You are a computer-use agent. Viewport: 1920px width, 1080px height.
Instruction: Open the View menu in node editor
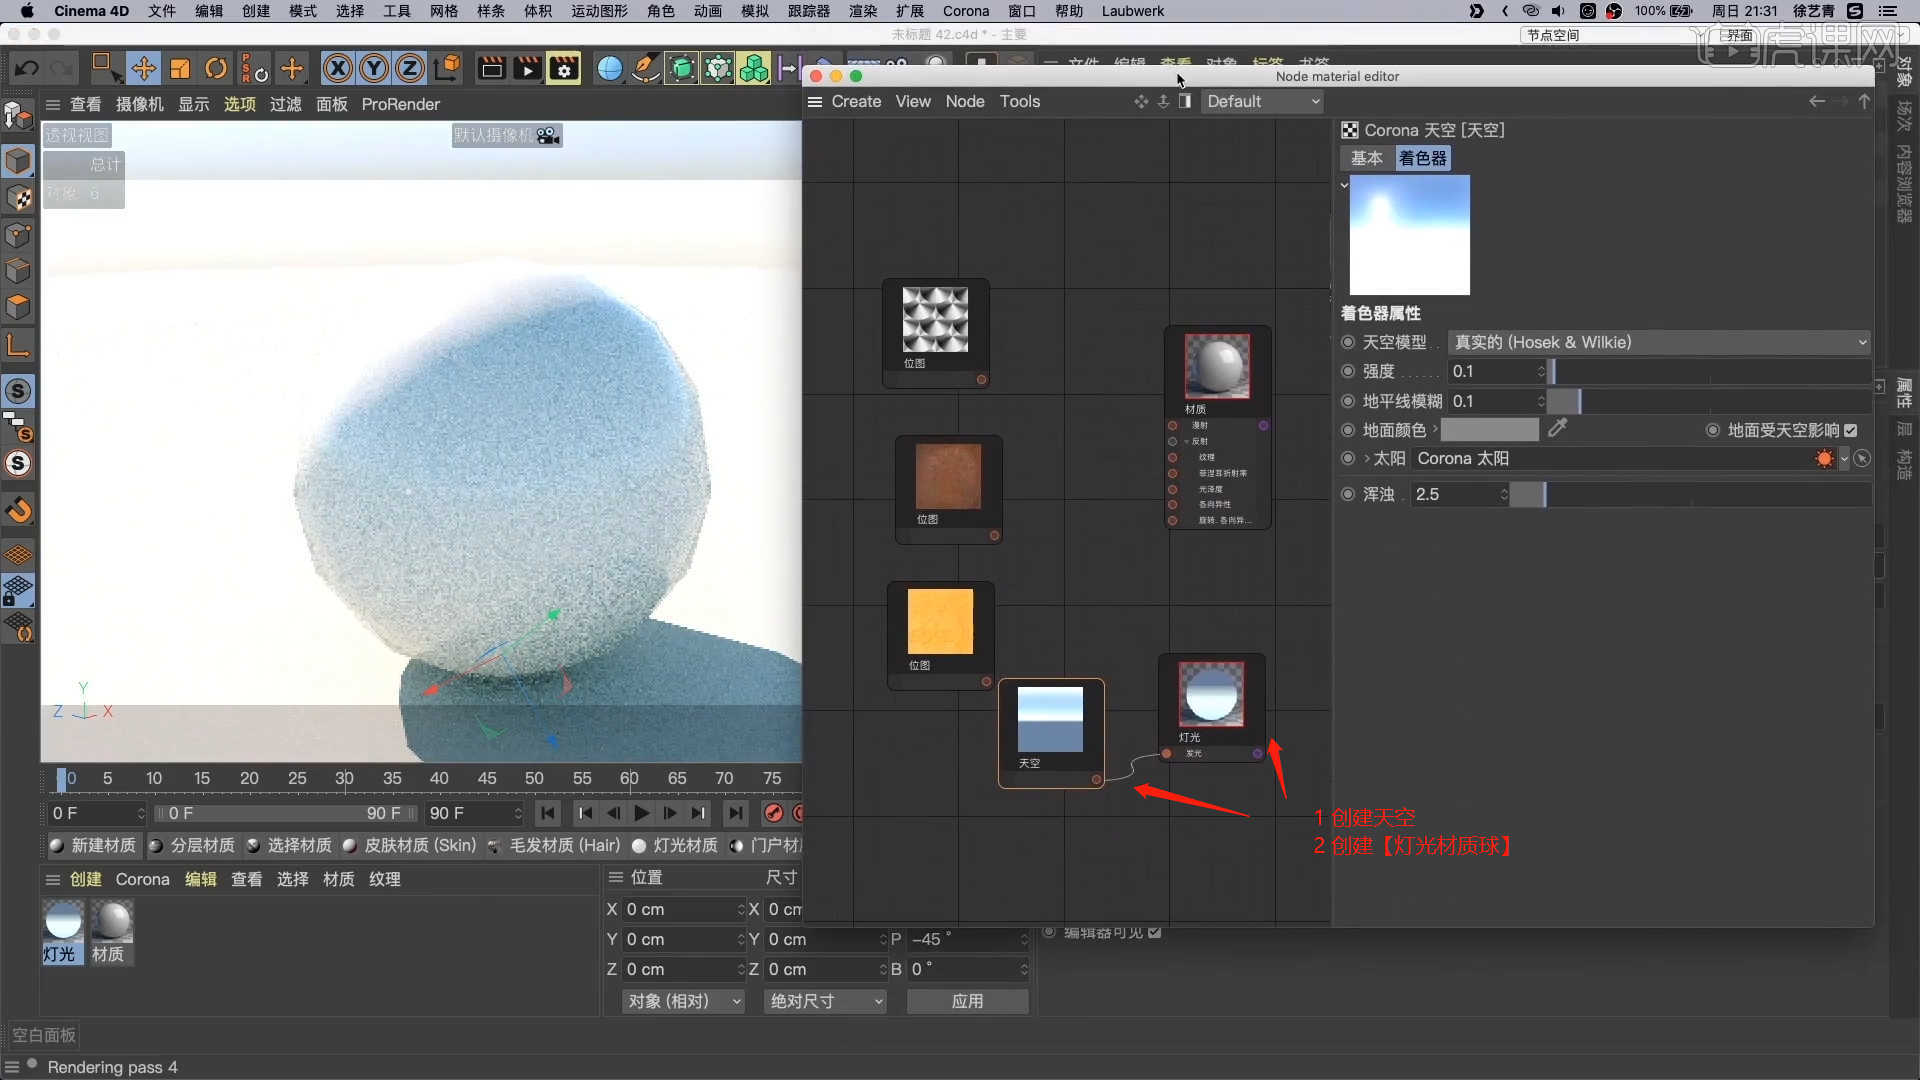coord(913,101)
